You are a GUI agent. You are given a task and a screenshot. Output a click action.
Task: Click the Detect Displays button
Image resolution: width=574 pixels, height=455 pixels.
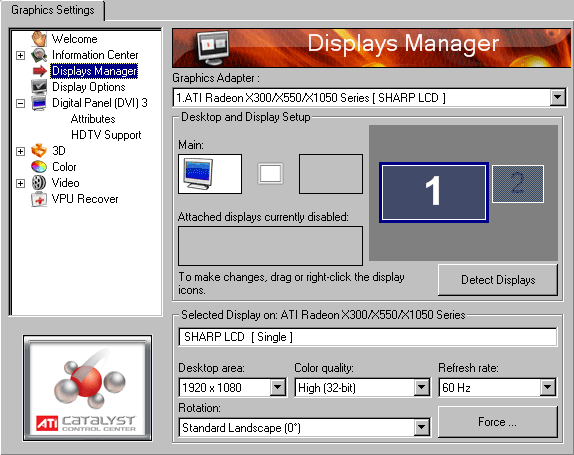[x=498, y=280]
